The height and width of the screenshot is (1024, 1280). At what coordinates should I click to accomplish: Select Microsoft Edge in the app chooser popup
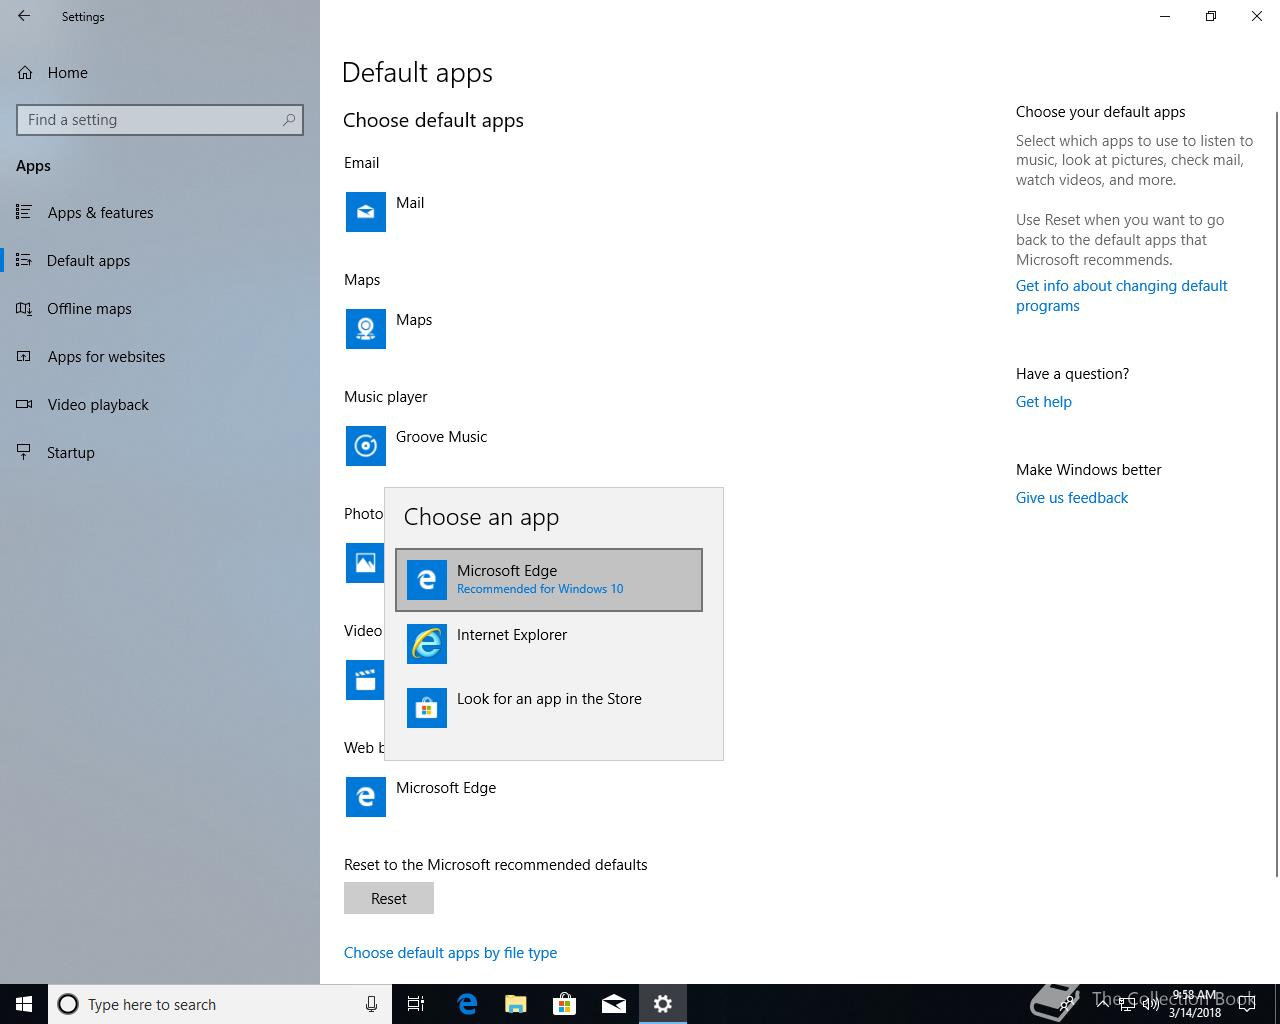[x=548, y=580]
